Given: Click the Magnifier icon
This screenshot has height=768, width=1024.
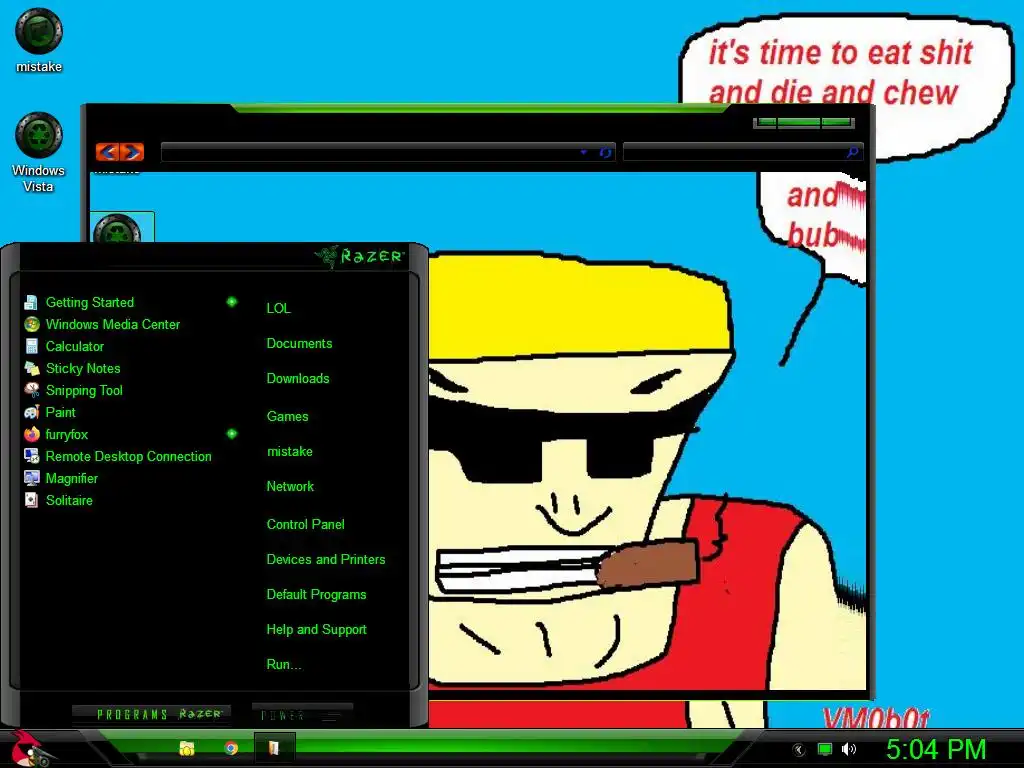Looking at the screenshot, I should [x=31, y=478].
